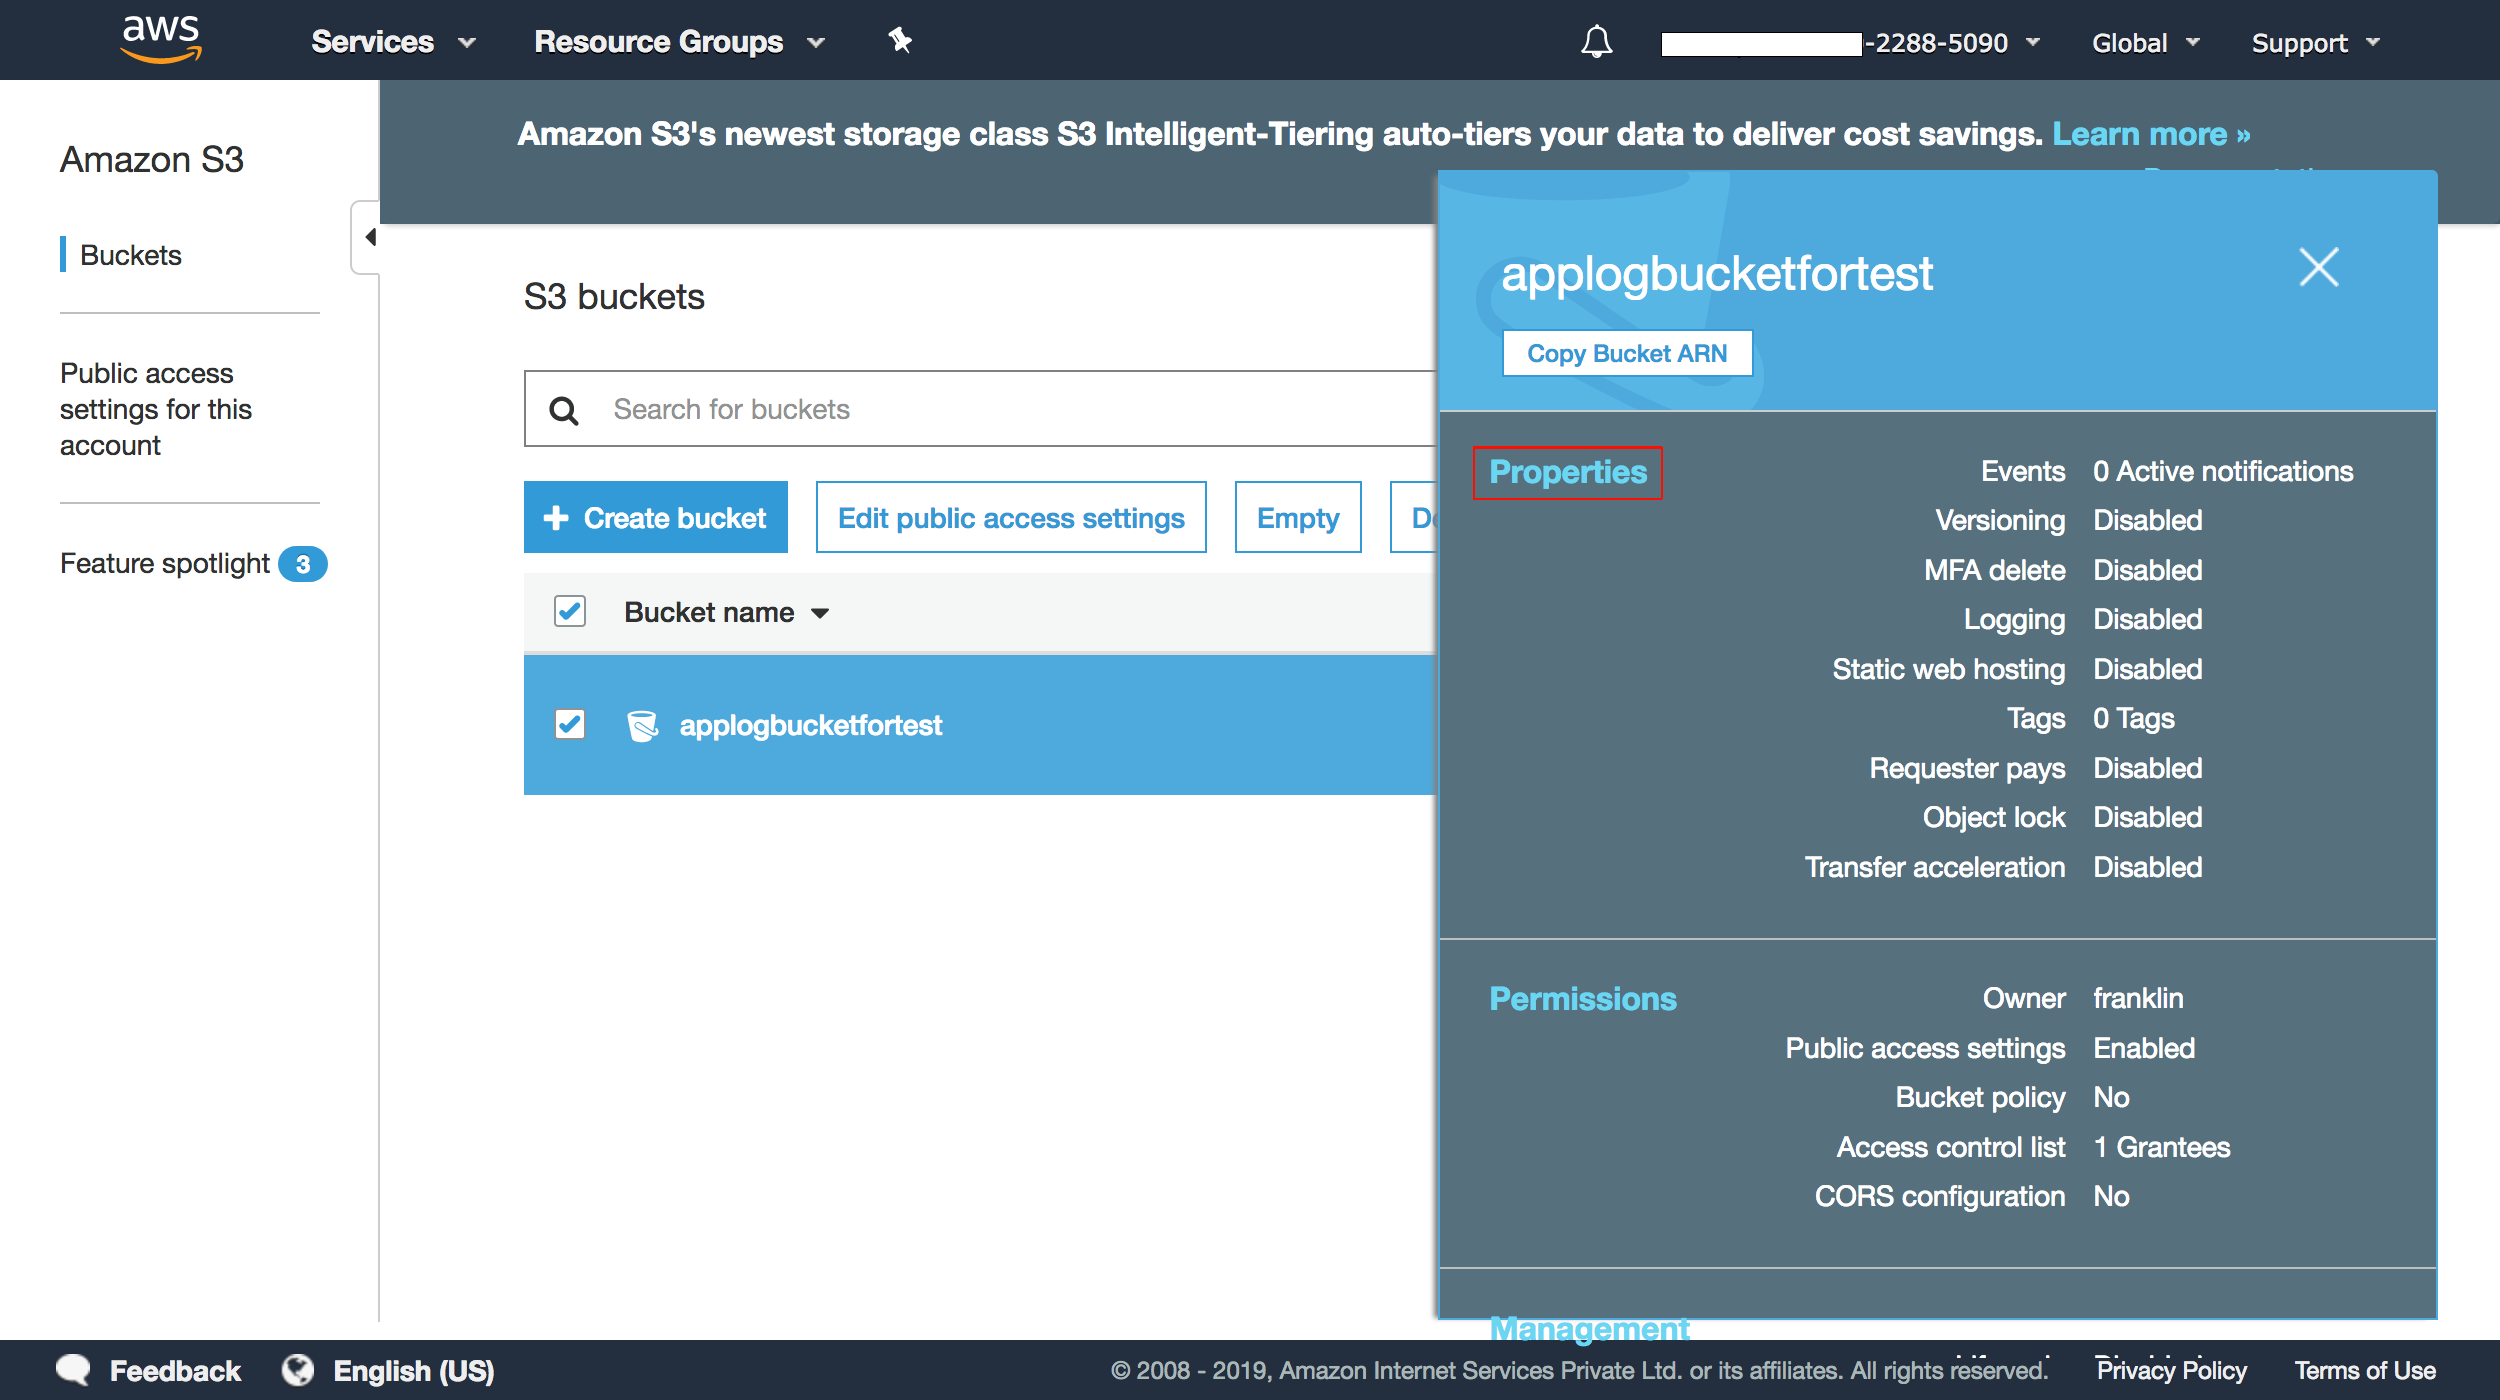
Task: Click the Feedback speech bubble icon
Action: [x=74, y=1369]
